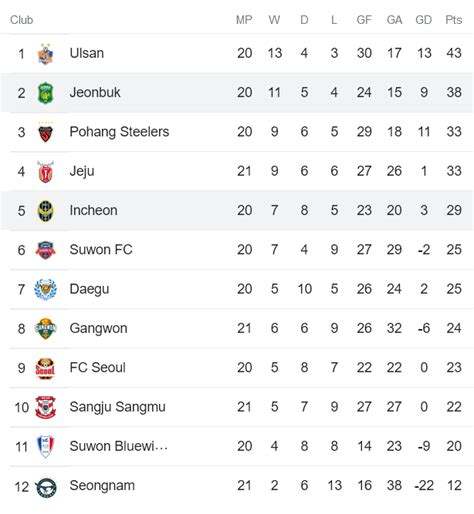Image resolution: width=474 pixels, height=514 pixels.
Task: Open the Pohang Steelers team link
Action: pos(119,132)
